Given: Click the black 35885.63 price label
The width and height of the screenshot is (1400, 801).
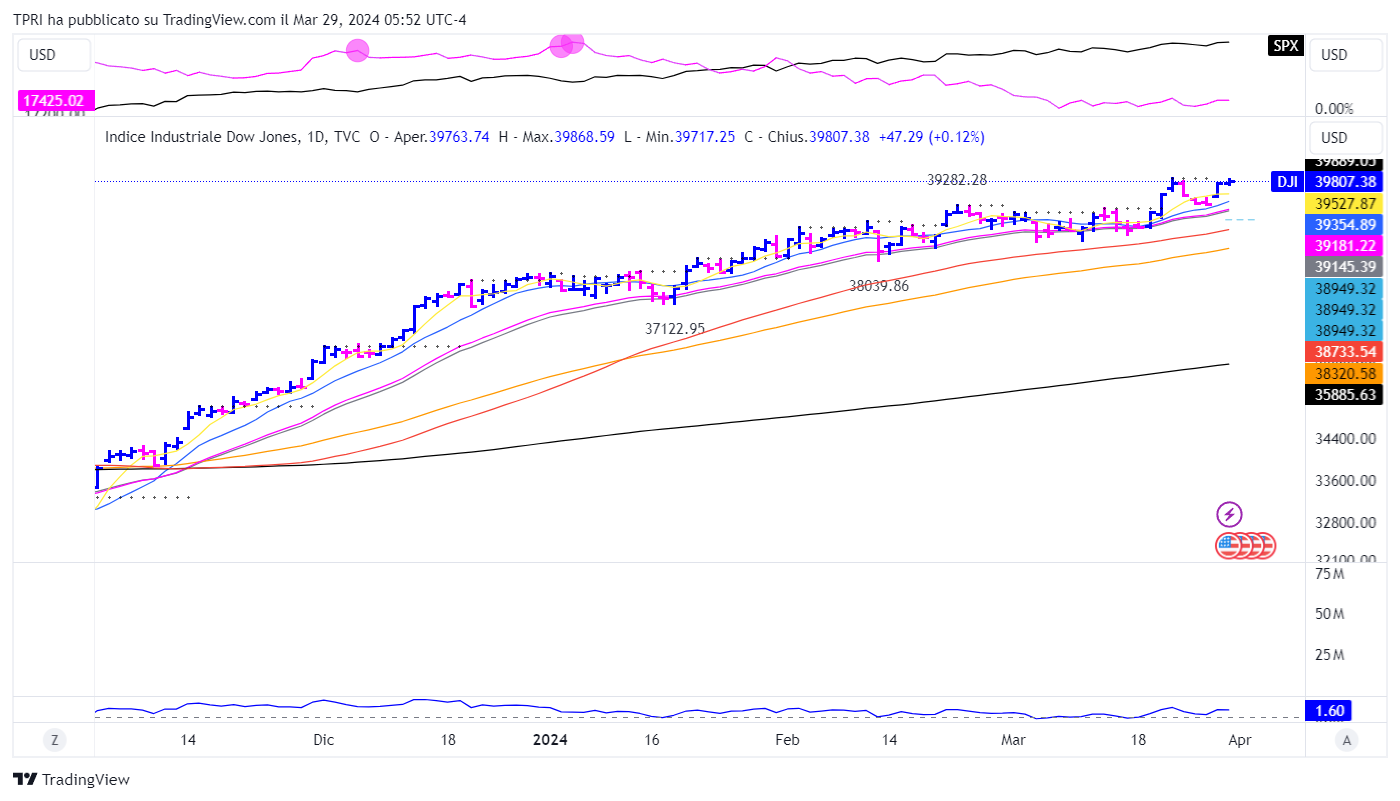Looking at the screenshot, I should pos(1345,395).
